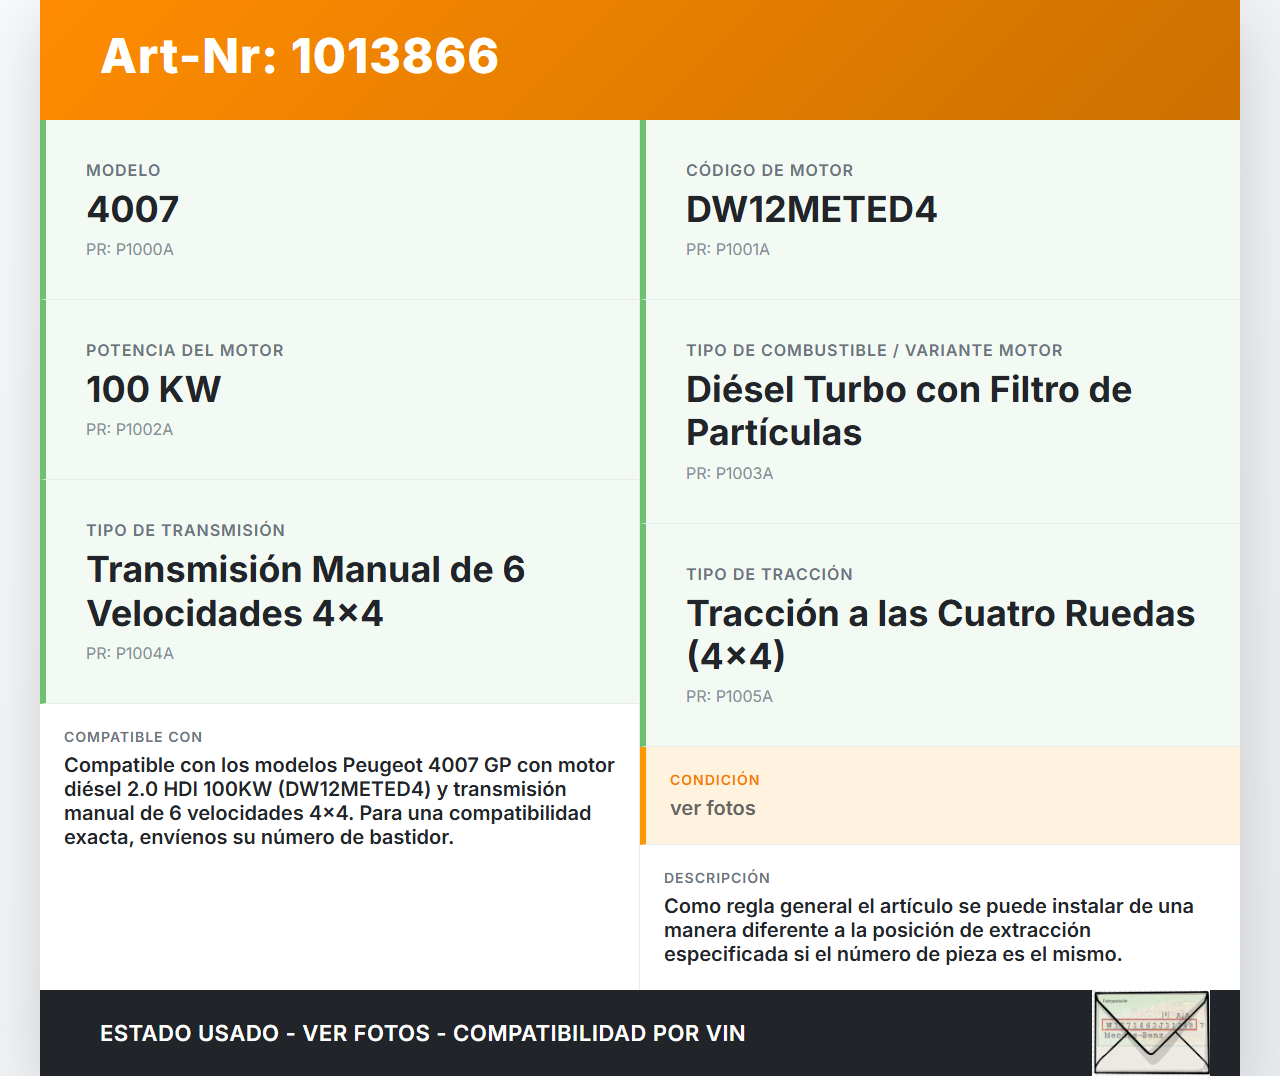
Task: Click engine code DW12METED4
Action: tap(811, 210)
